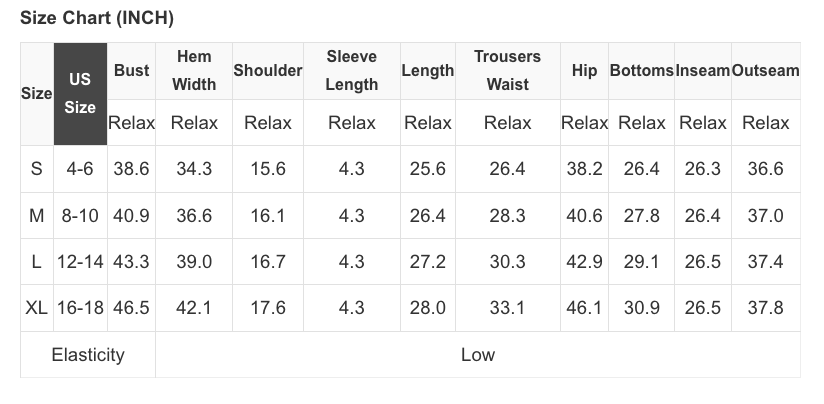Select the Trousers Waist column header
This screenshot has height=404, width=824.
click(507, 71)
